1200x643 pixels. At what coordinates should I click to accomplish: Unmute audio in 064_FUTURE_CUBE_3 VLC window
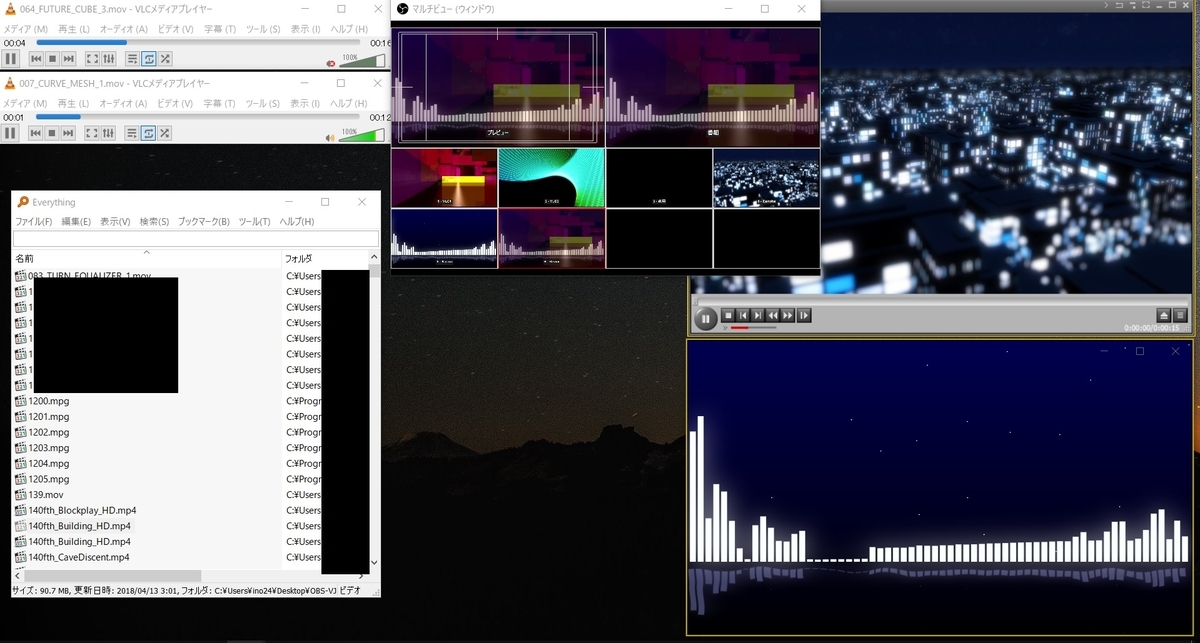(332, 62)
